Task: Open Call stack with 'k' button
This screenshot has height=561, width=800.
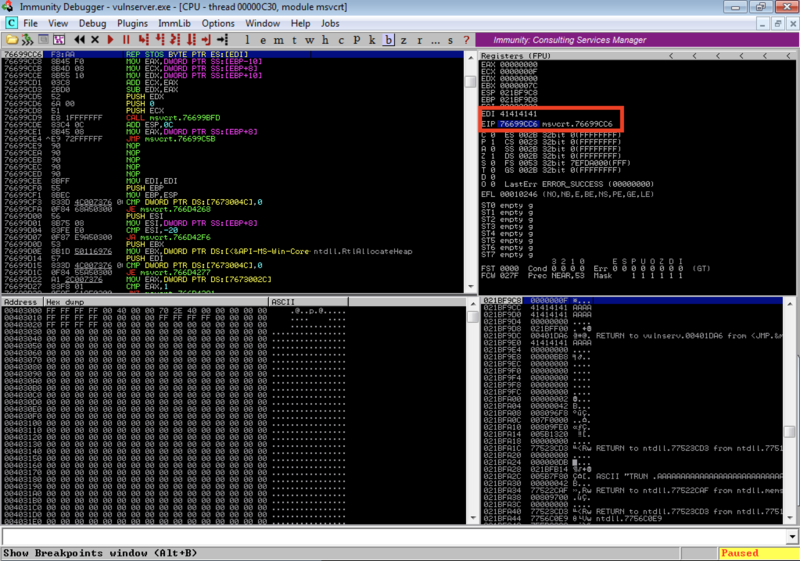Action: coord(372,40)
